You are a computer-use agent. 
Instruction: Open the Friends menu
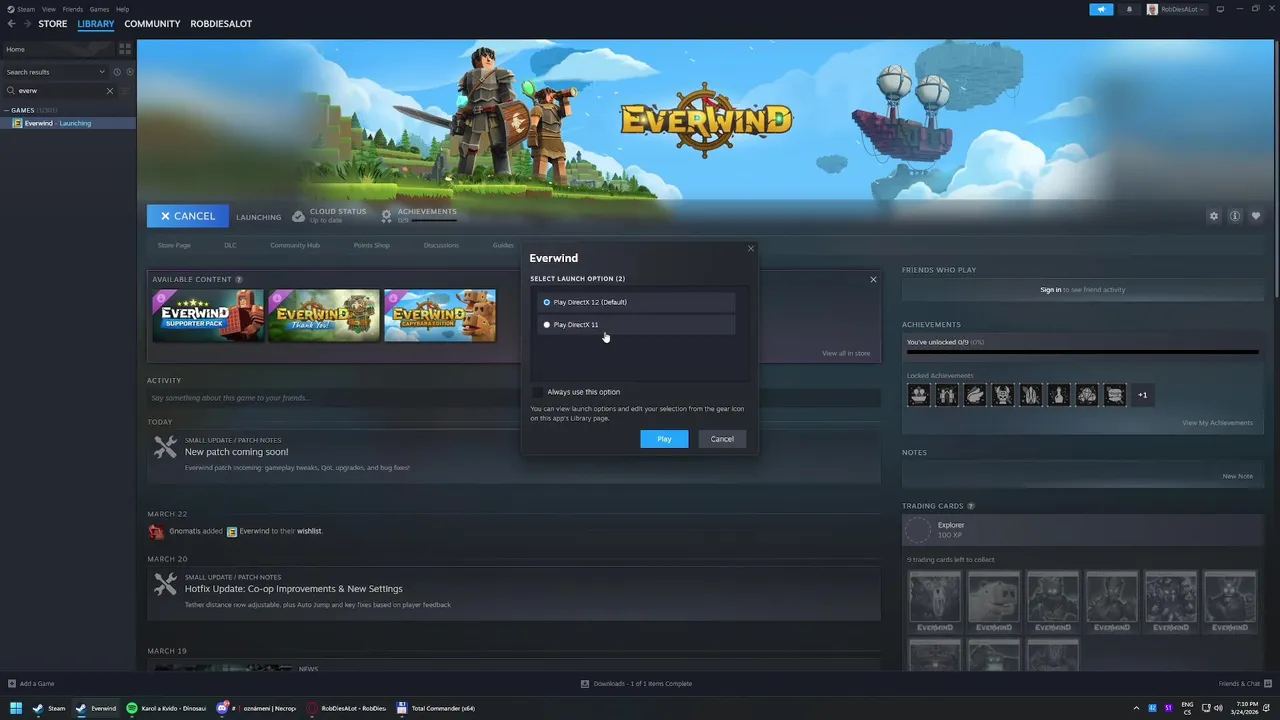[x=73, y=9]
